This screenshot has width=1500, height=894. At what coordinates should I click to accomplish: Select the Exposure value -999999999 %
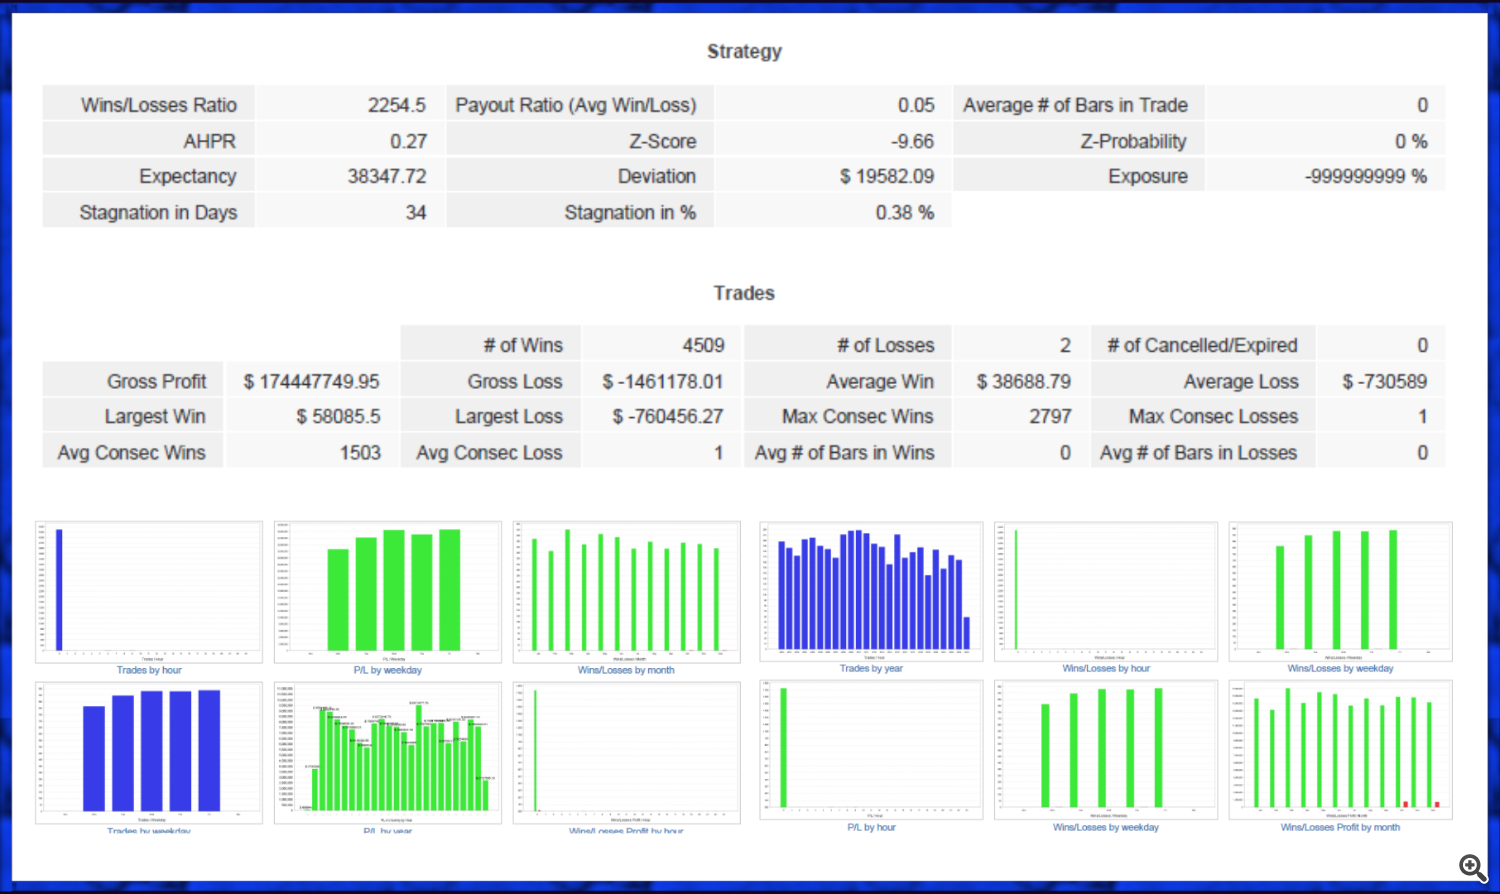pyautogui.click(x=1366, y=176)
